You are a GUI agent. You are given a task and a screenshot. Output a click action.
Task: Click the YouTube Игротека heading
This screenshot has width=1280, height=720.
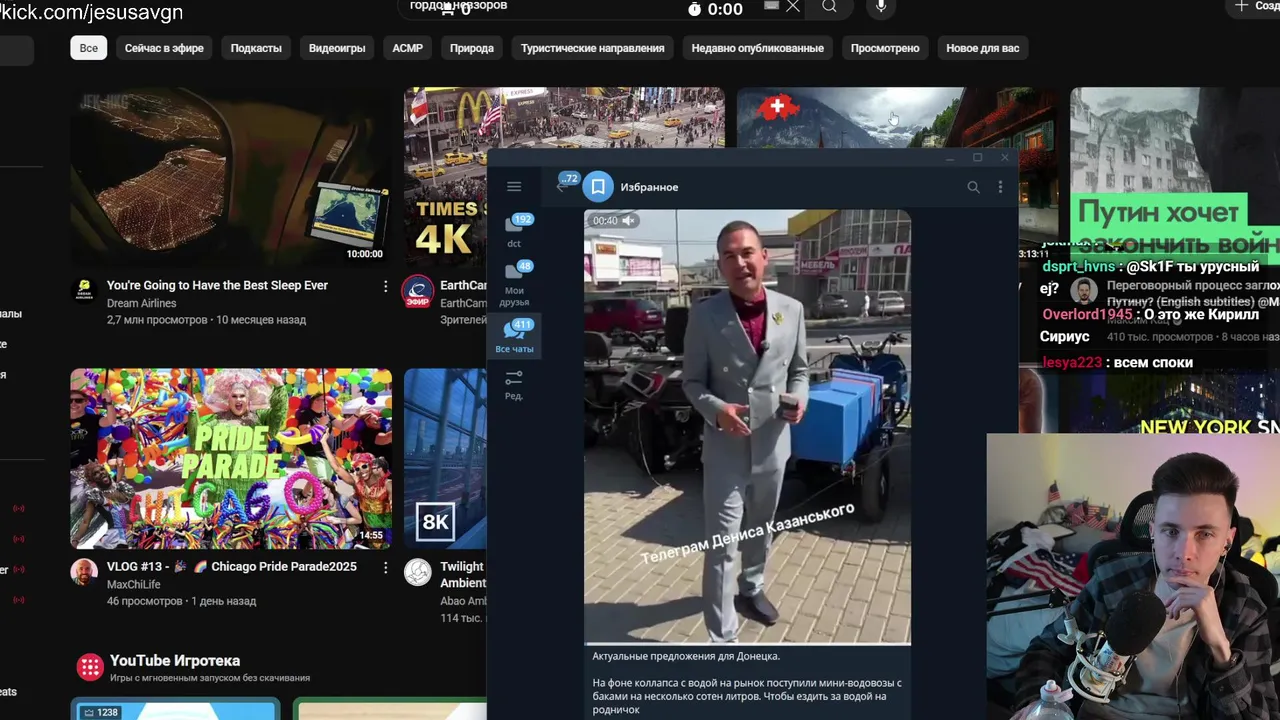tap(175, 661)
